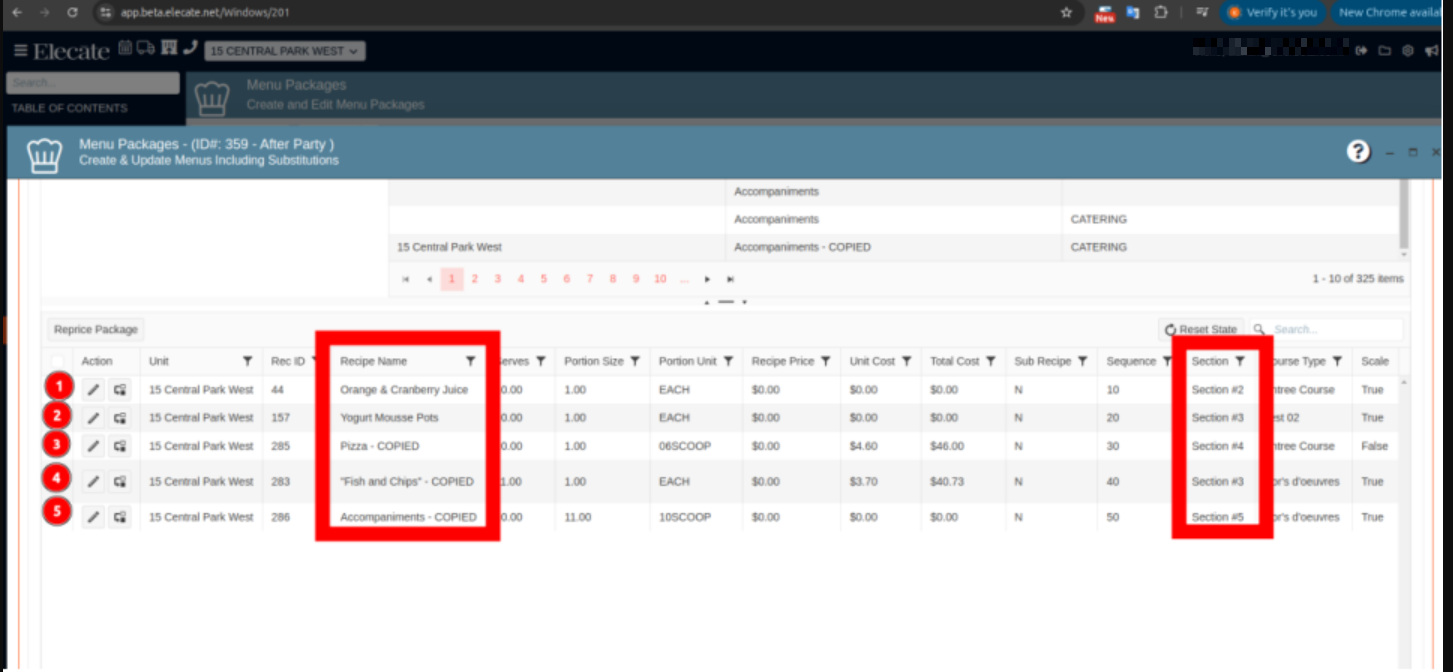Image resolution: width=1453 pixels, height=672 pixels.
Task: Click the Reset State button
Action: [x=1201, y=329]
